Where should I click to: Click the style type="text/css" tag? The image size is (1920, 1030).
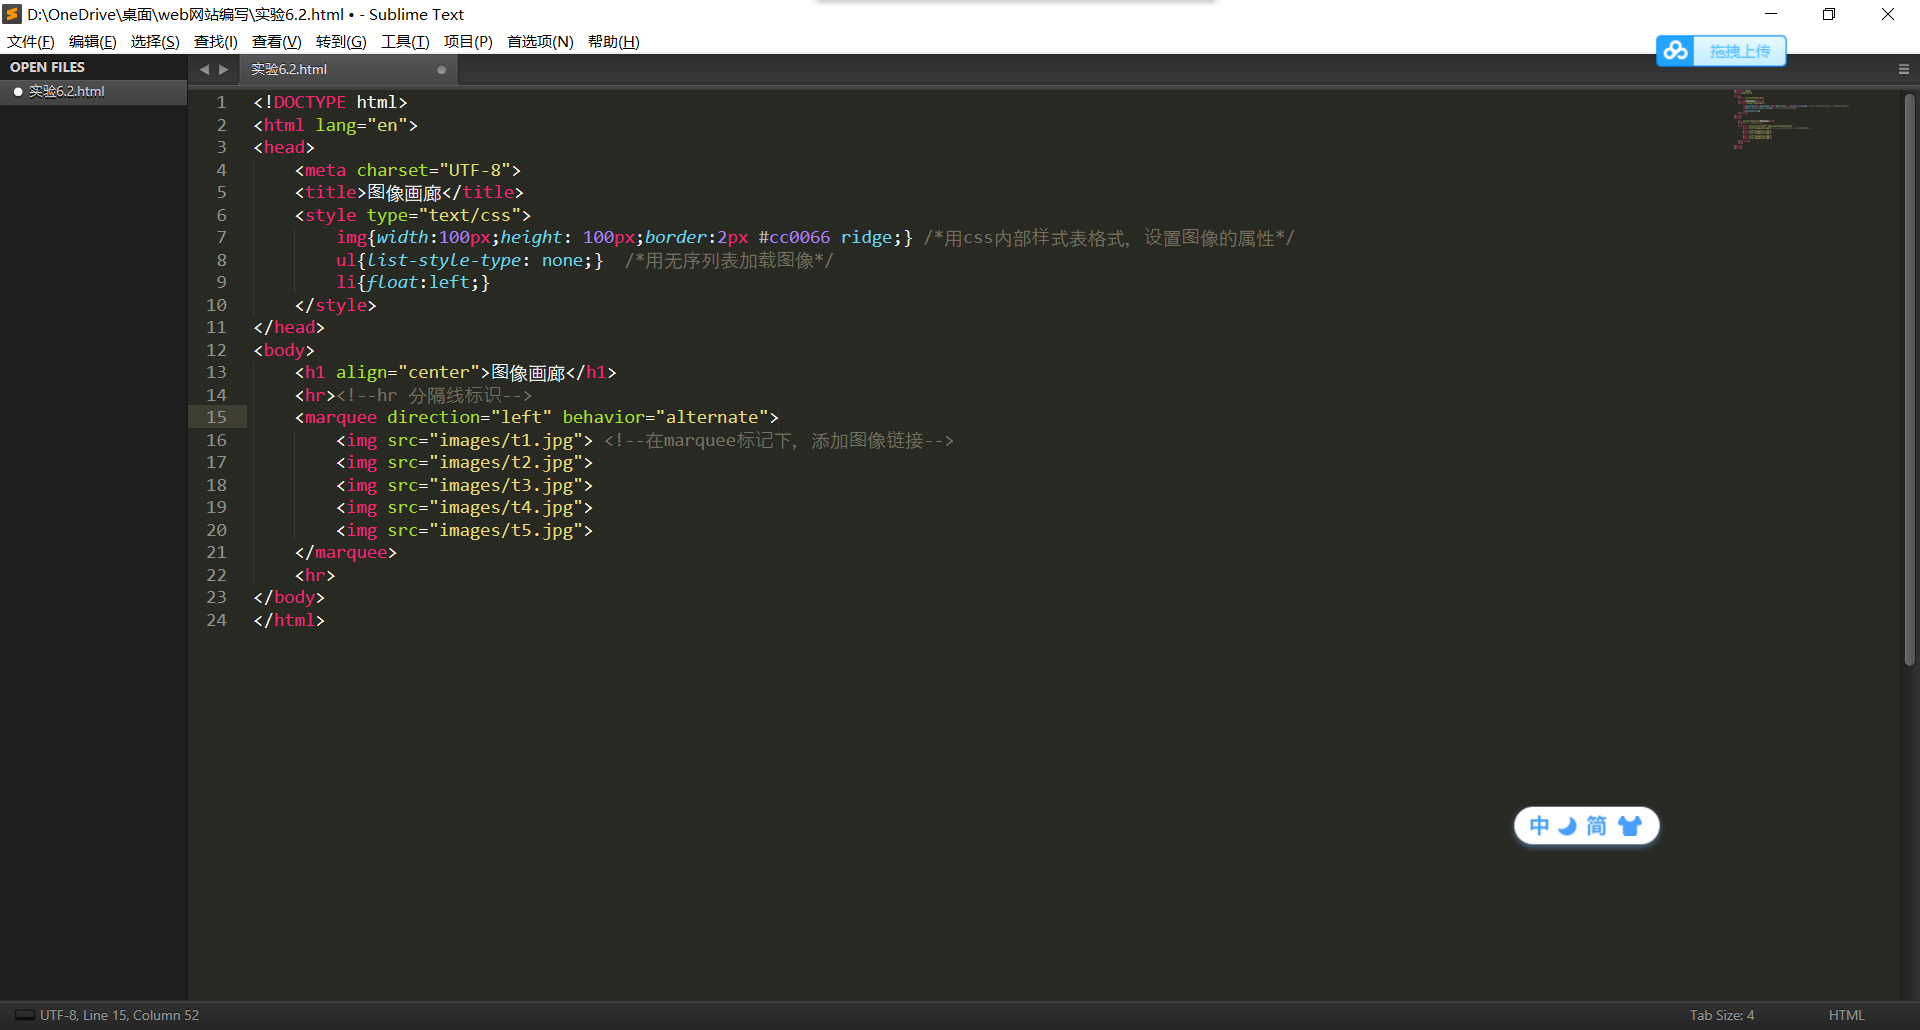tap(412, 215)
